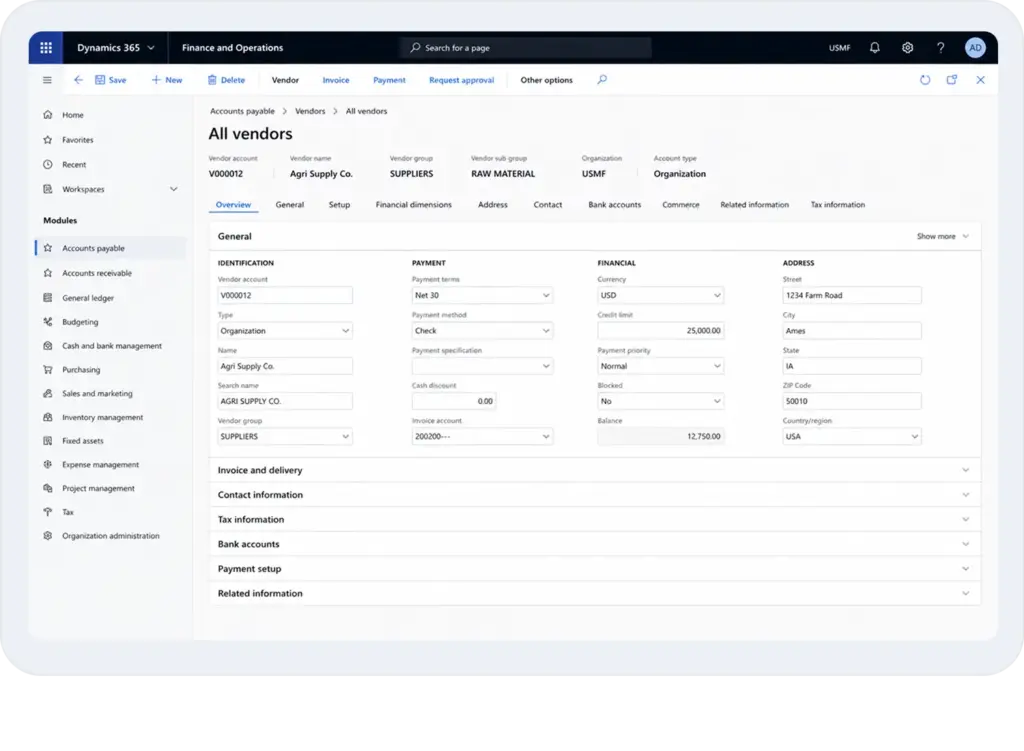Click the Street field with 1234 Farm Road
Image resolution: width=1024 pixels, height=751 pixels.
pos(852,295)
